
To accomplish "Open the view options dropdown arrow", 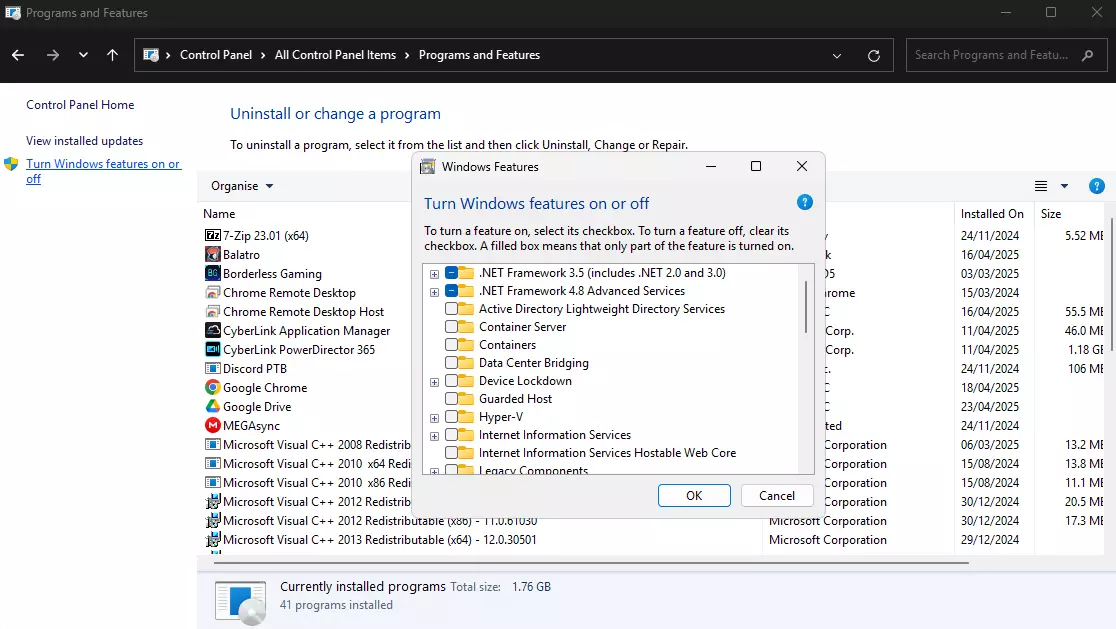I will [x=1064, y=186].
